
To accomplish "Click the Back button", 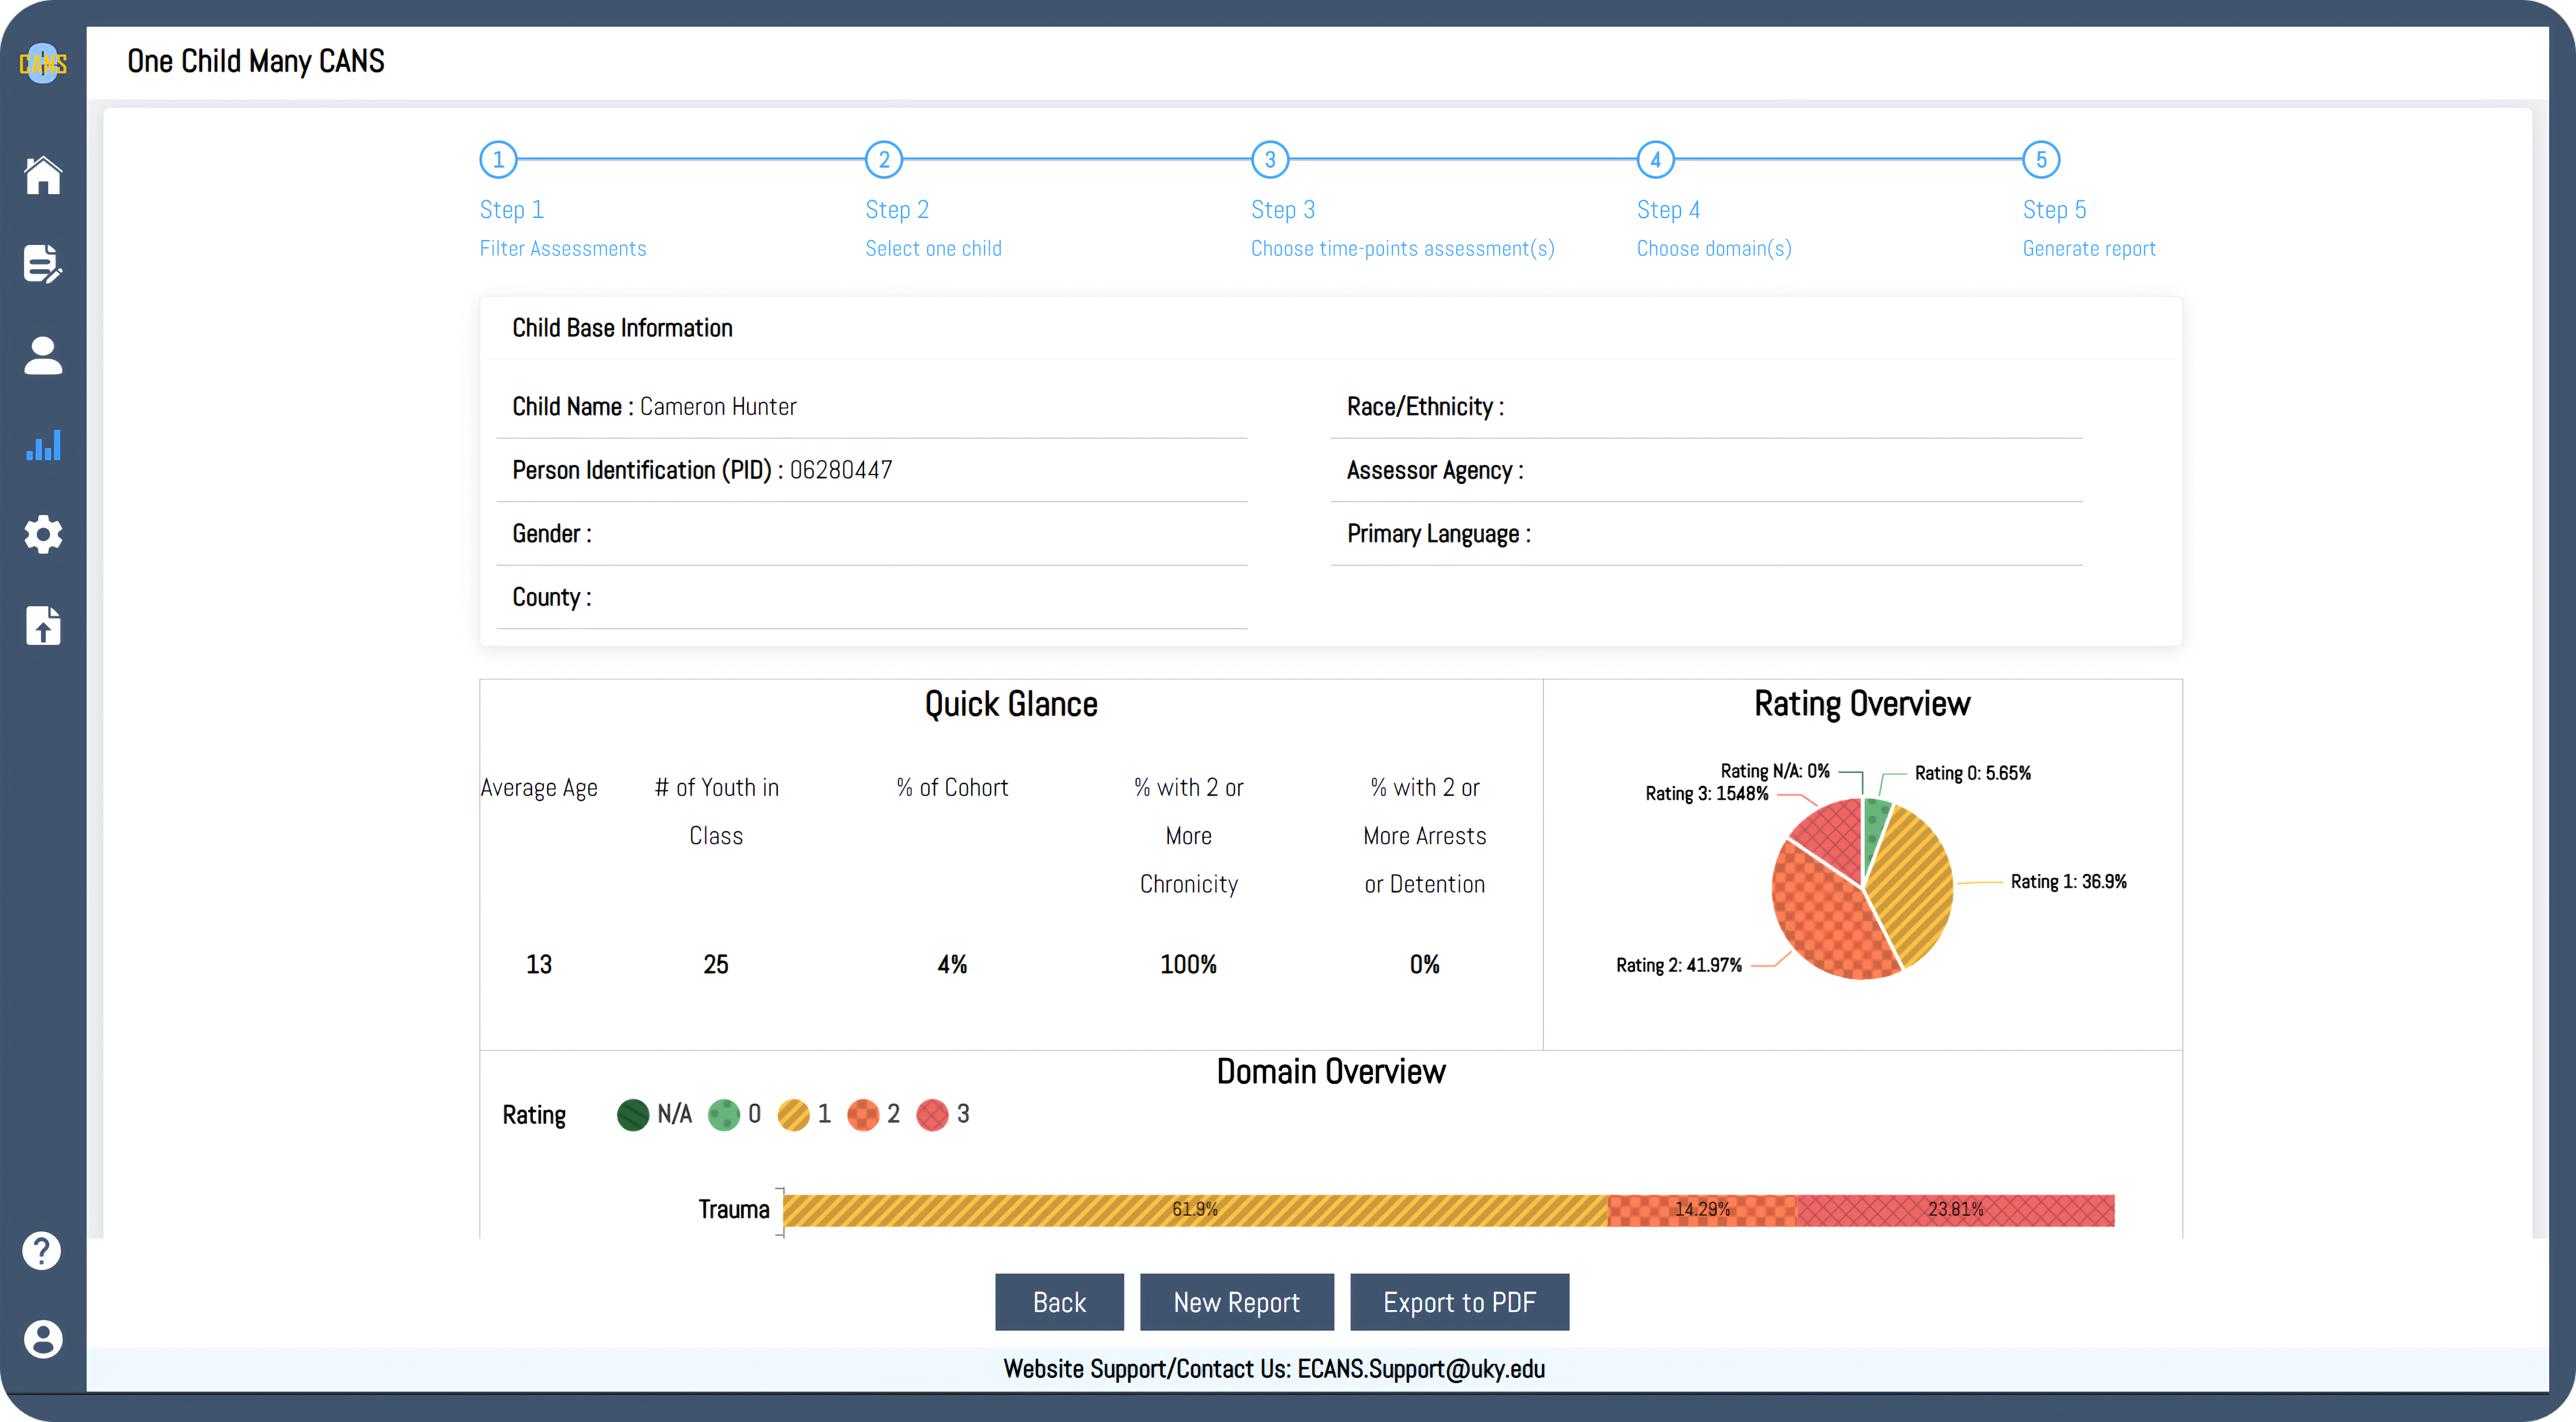I will (1059, 1302).
